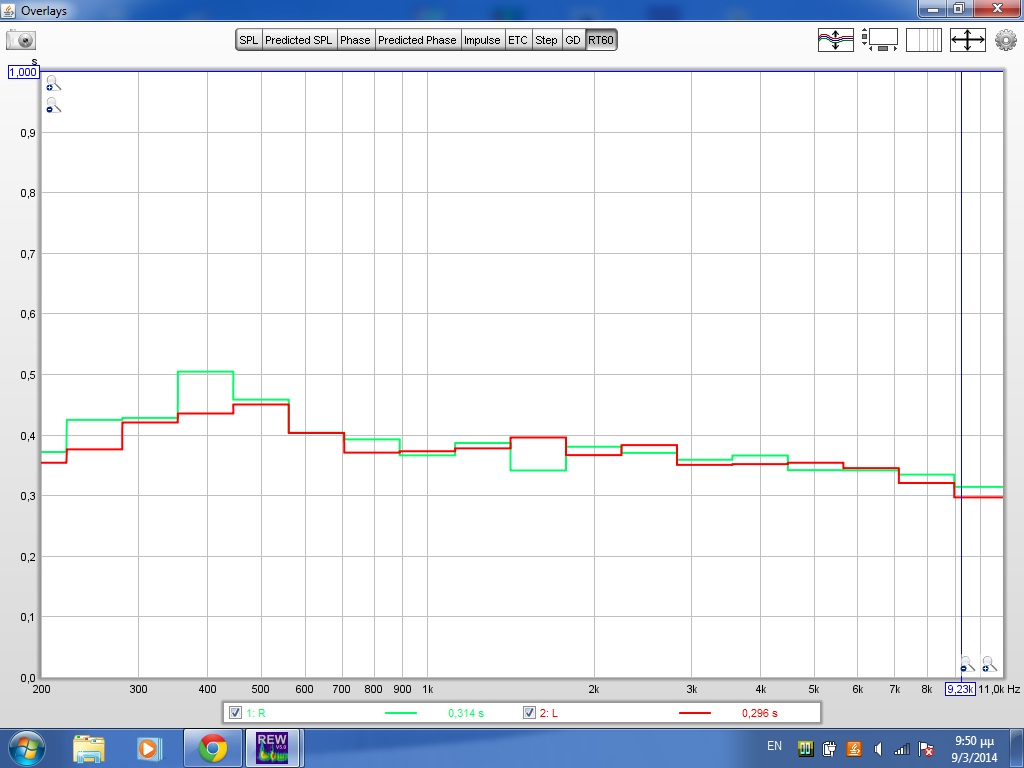This screenshot has height=768, width=1024.
Task: Capture the graph with the camera icon
Action: pos(21,40)
